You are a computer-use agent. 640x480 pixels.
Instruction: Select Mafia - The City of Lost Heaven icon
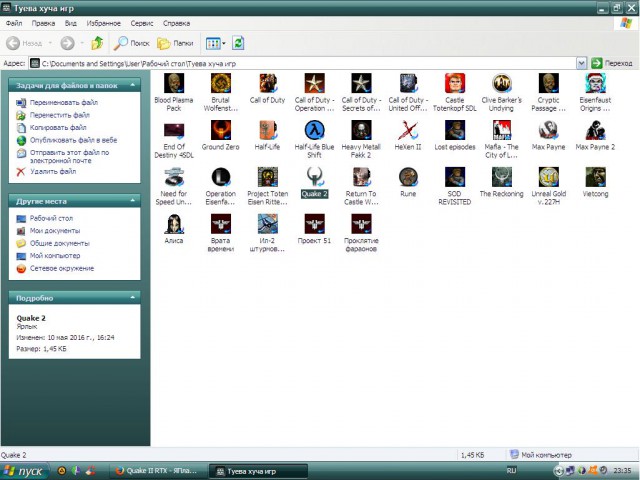(x=502, y=130)
